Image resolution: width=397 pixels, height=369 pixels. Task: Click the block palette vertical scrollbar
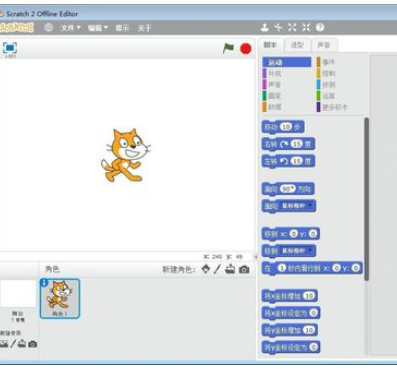click(367, 199)
